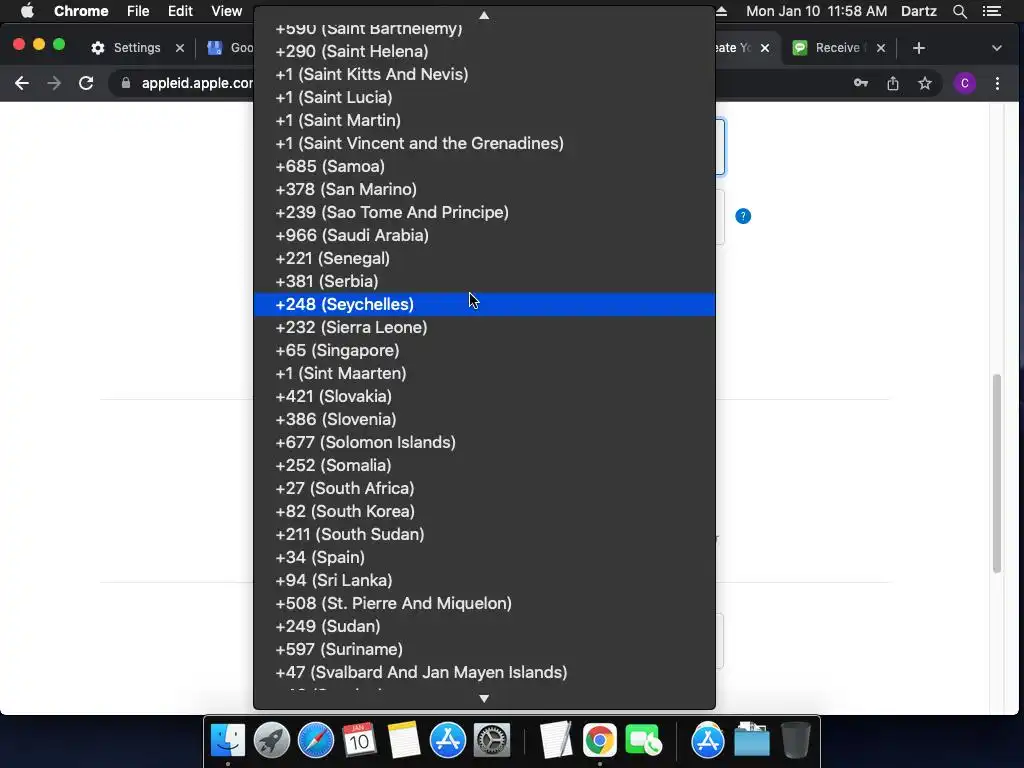1024x768 pixels.
Task: Open the Edit menu
Action: [x=180, y=11]
